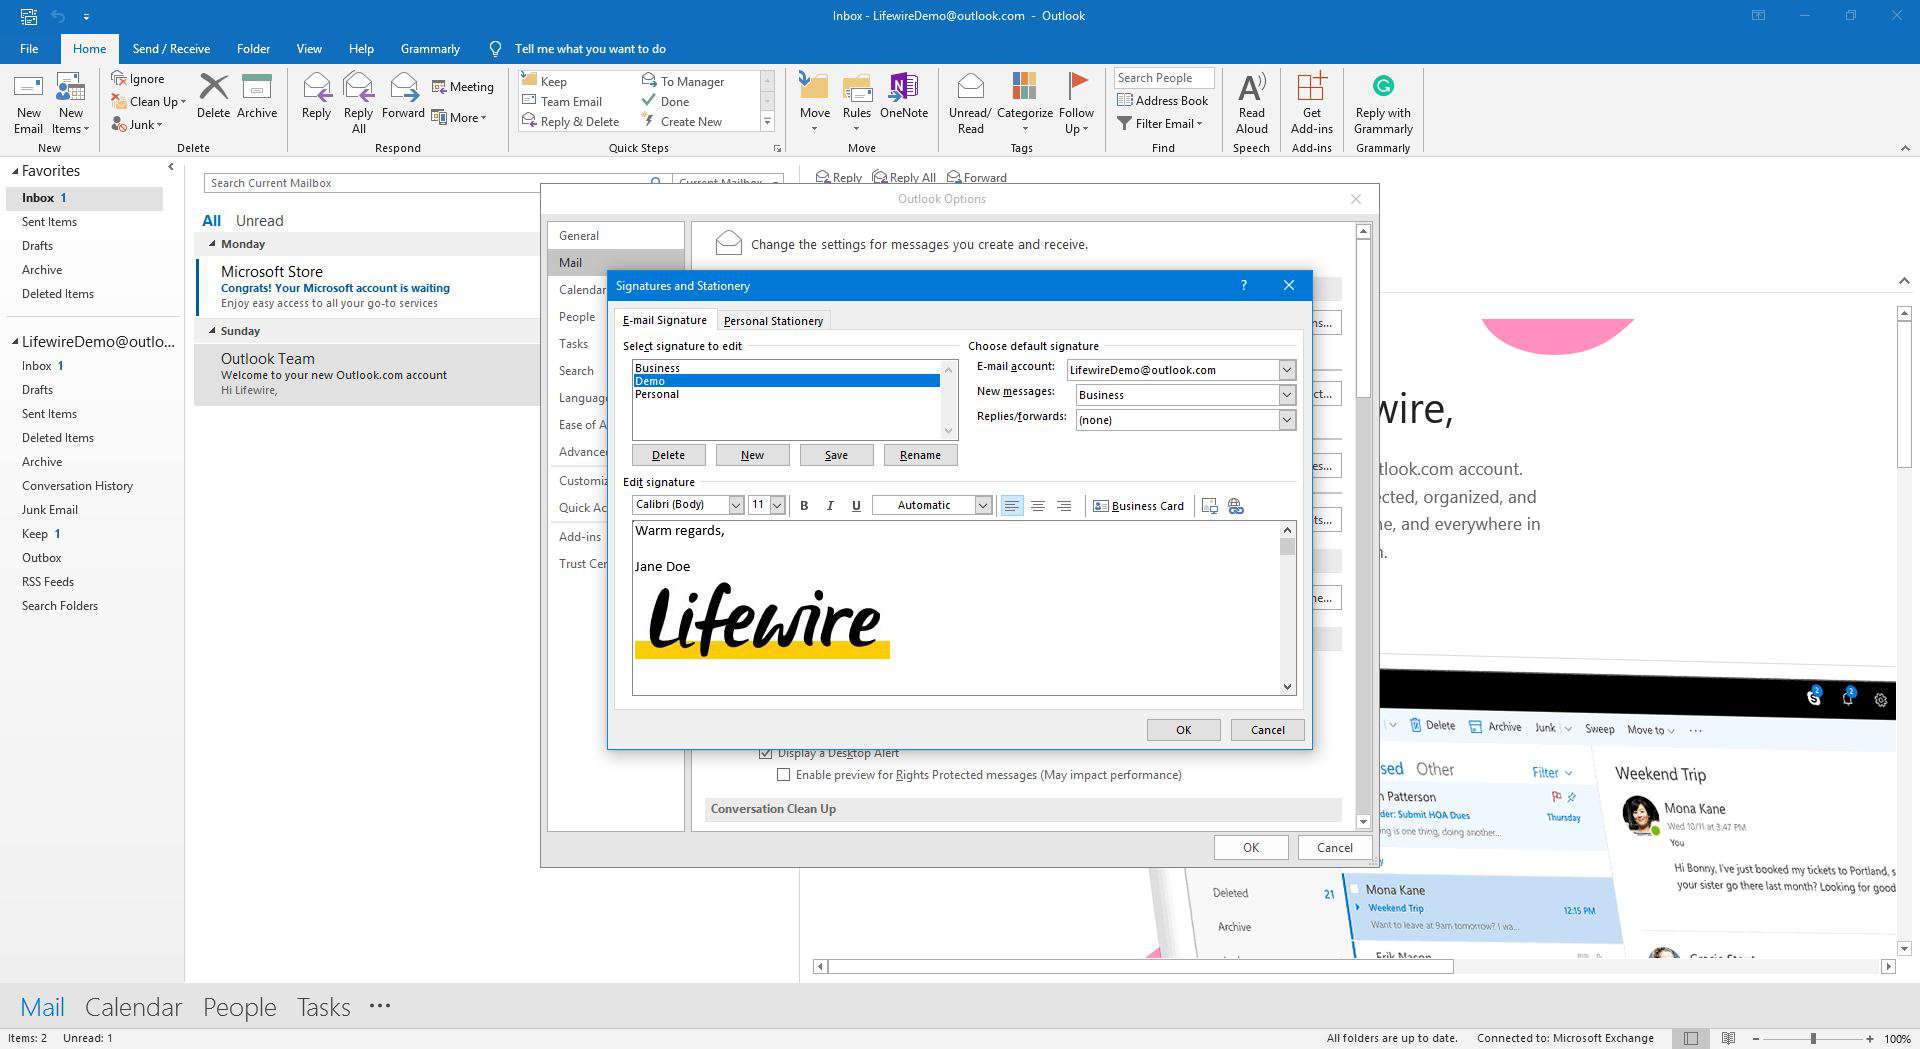Center the signature text
The height and width of the screenshot is (1049, 1920).
[1038, 506]
